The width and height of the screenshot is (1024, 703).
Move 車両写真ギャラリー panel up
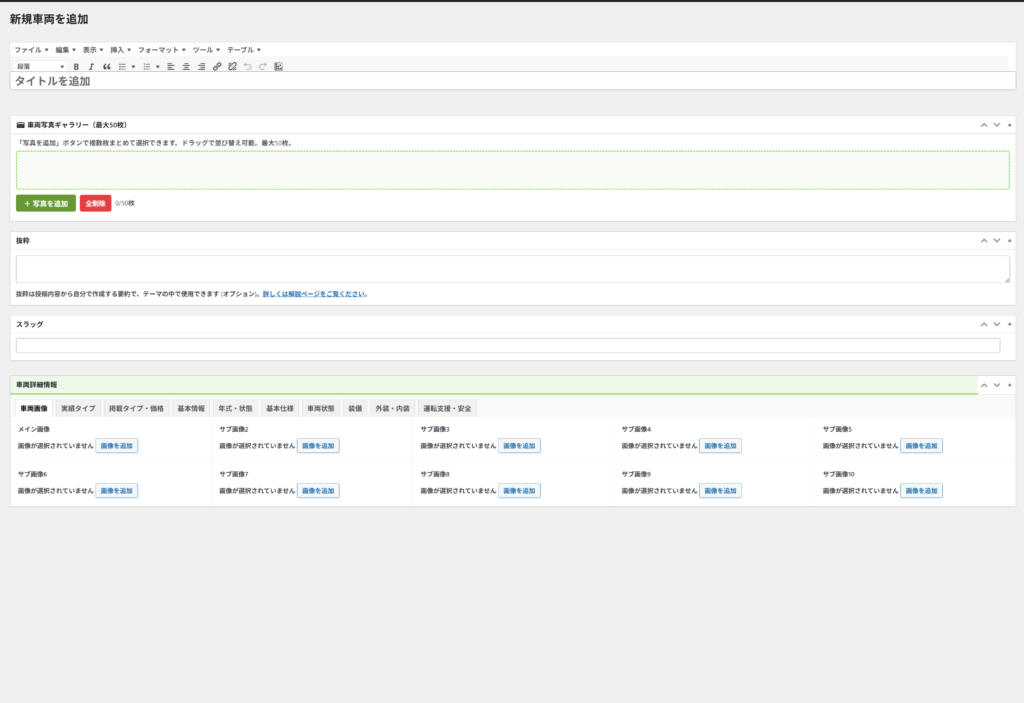click(984, 125)
